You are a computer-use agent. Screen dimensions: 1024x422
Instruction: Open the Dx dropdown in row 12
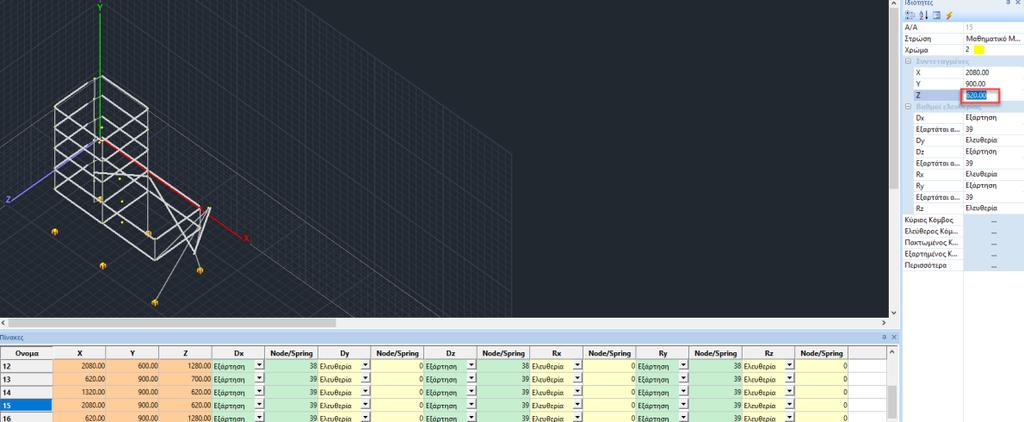(259, 366)
